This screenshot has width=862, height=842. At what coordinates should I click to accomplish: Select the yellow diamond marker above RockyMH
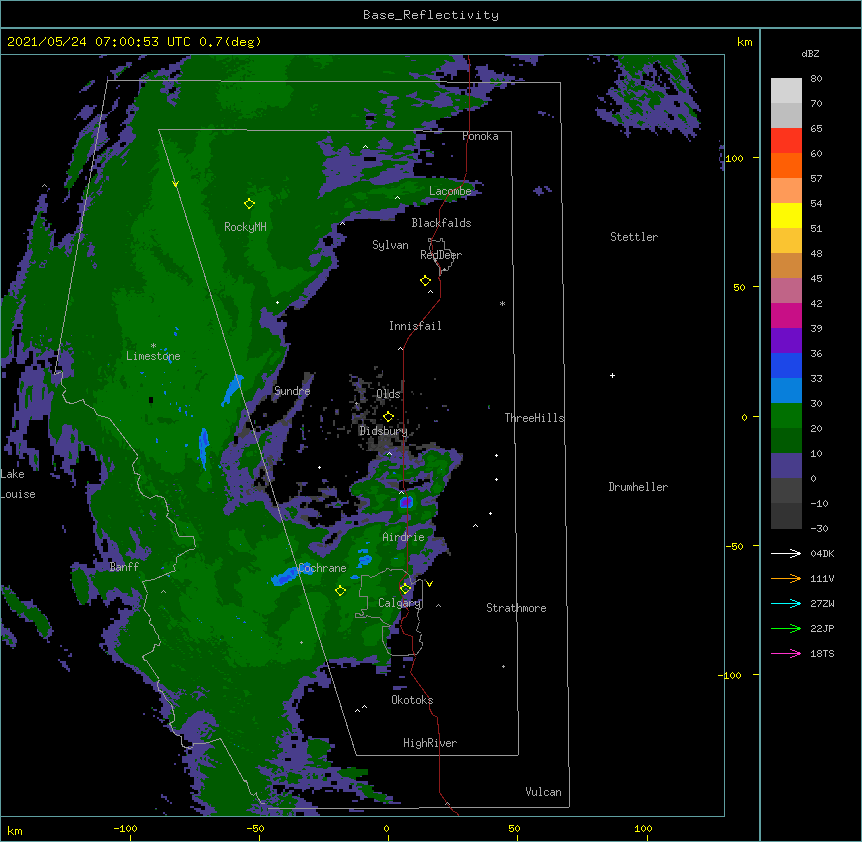[249, 204]
